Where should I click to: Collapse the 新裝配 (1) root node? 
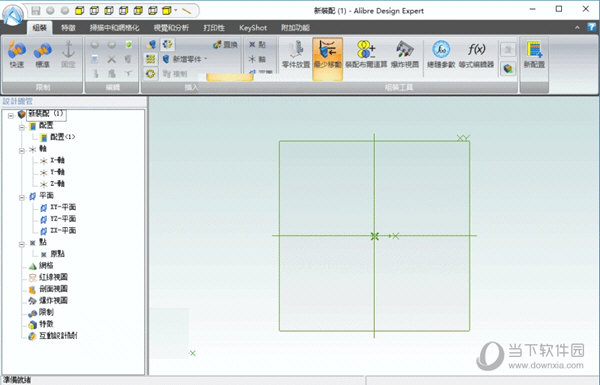[11, 115]
